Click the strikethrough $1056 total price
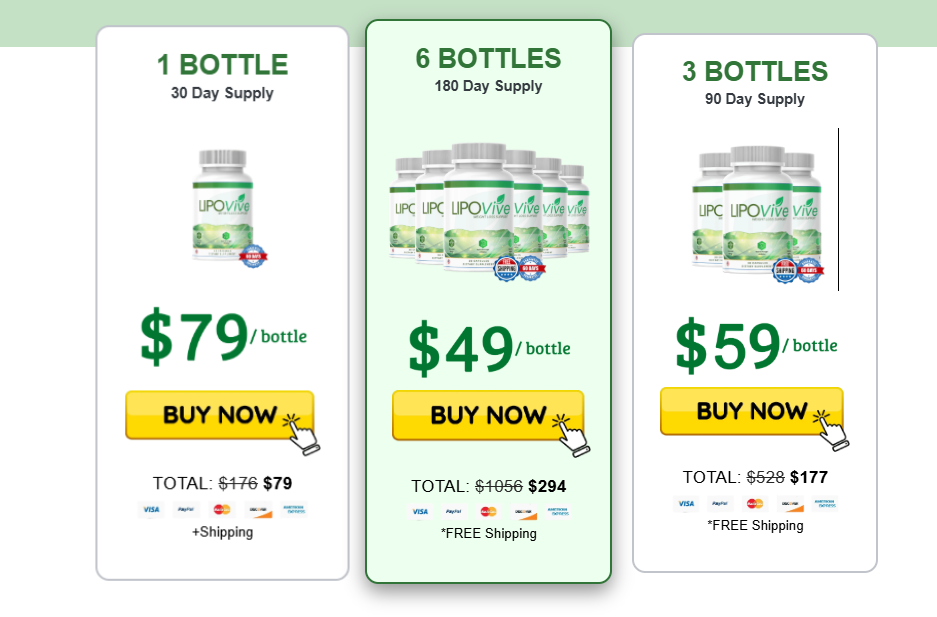The width and height of the screenshot is (937, 617). (500, 487)
